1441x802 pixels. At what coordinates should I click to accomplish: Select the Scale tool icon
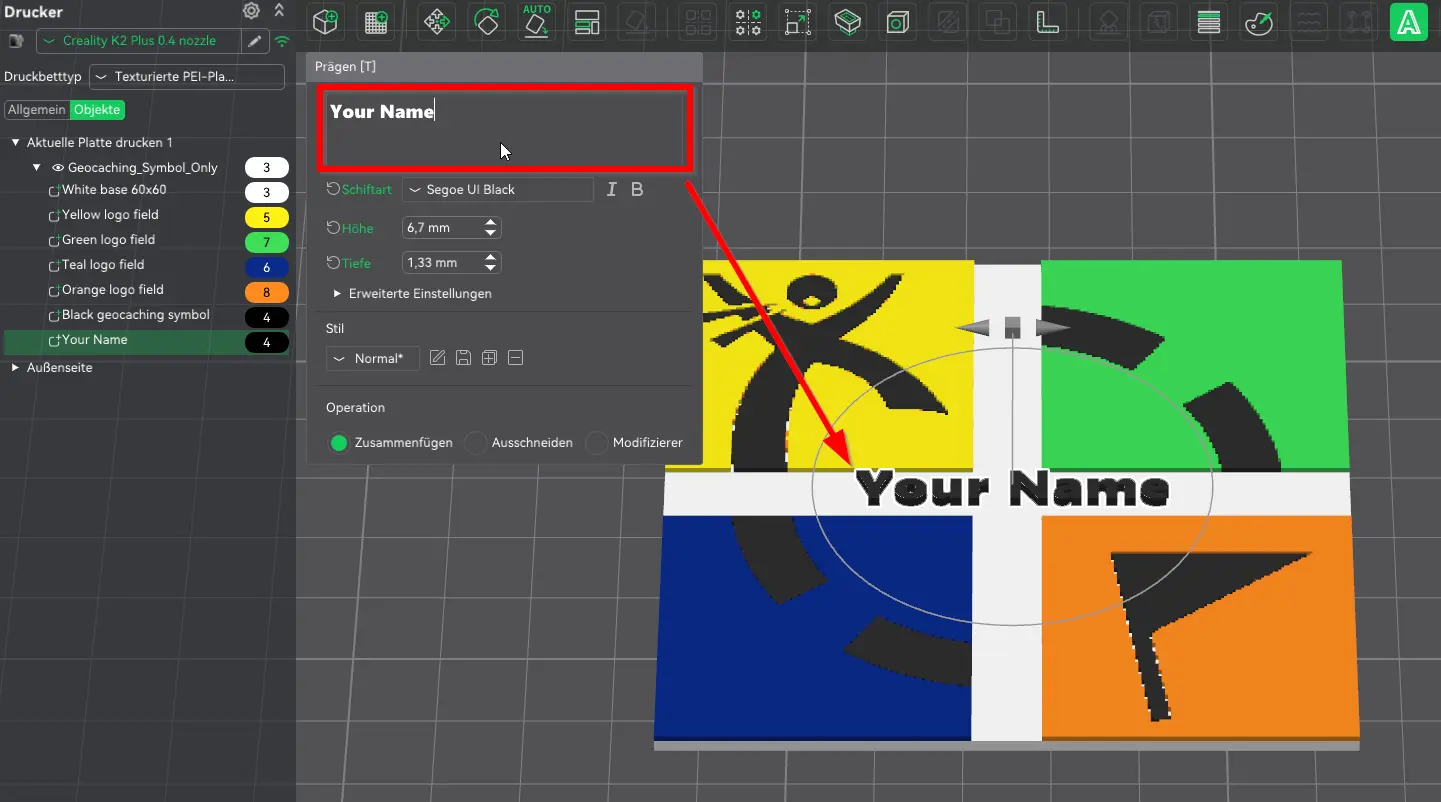click(798, 22)
